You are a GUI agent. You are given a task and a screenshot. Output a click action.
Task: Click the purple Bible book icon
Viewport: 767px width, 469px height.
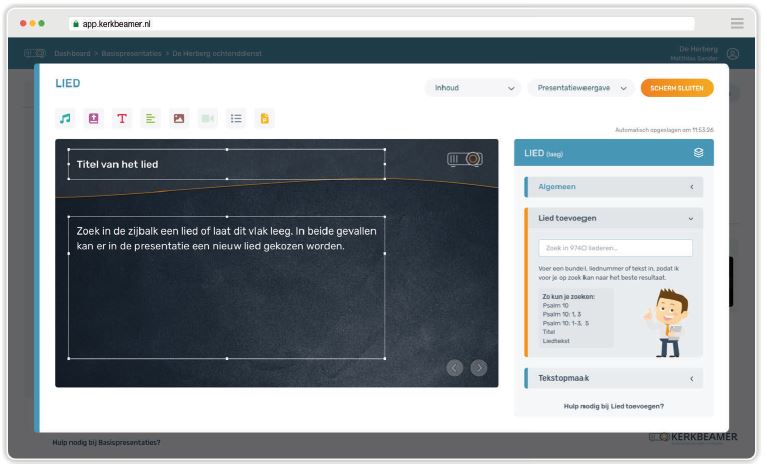93,118
